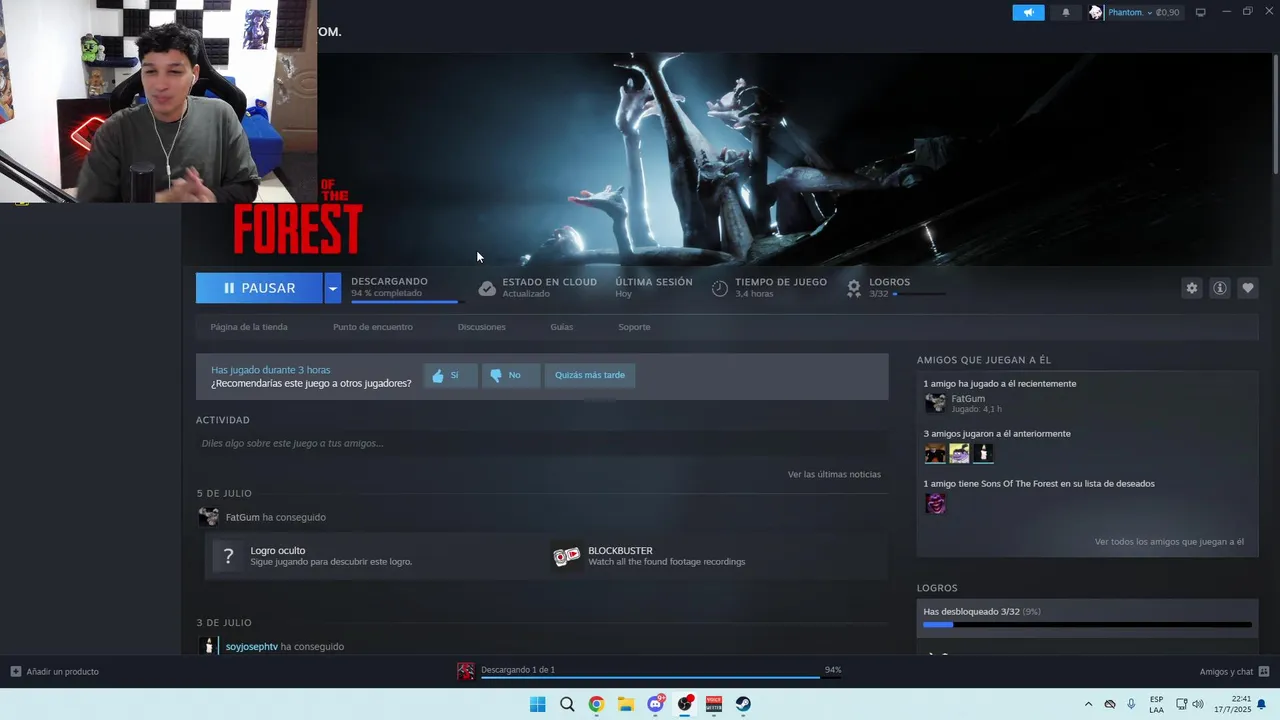Open Soporte tab

click(634, 327)
